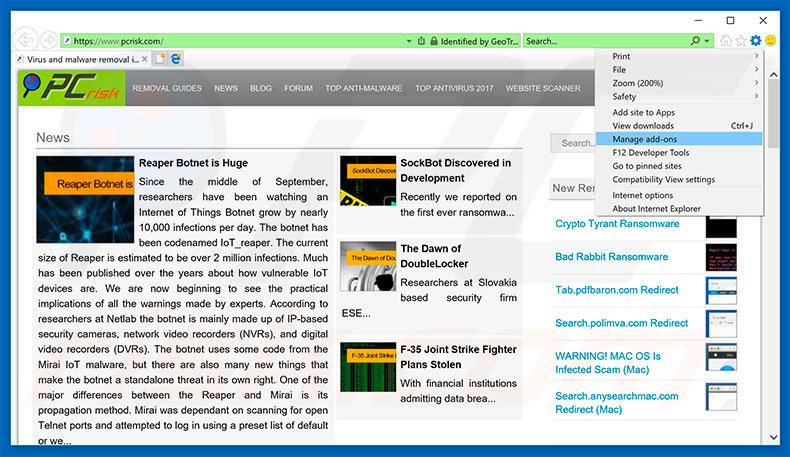Viewport: 790px width, 457px height.
Task: Click the browser Forward arrow button
Action: (49, 40)
